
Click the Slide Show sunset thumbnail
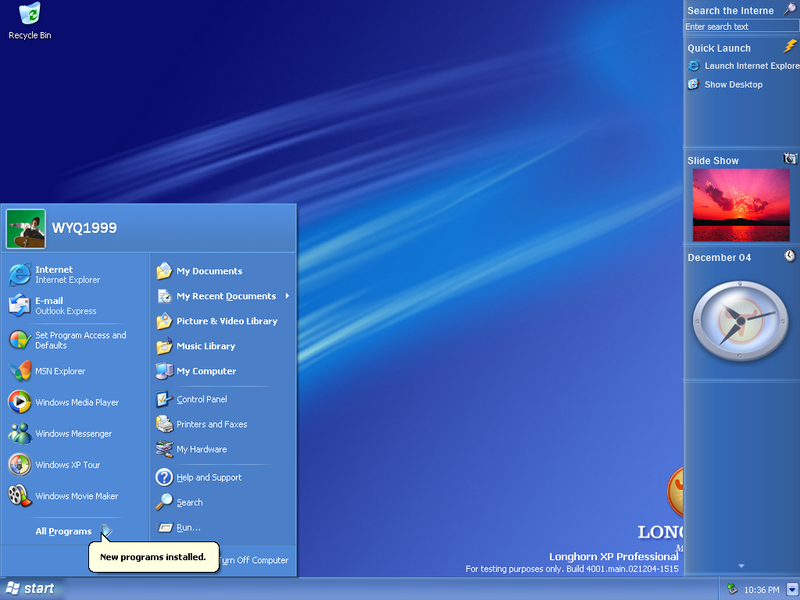[741, 204]
